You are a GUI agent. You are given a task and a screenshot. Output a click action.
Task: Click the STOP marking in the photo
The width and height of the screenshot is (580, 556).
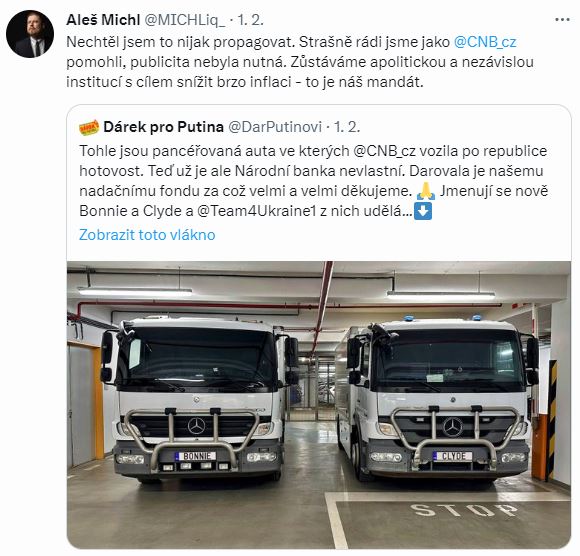click(465, 510)
